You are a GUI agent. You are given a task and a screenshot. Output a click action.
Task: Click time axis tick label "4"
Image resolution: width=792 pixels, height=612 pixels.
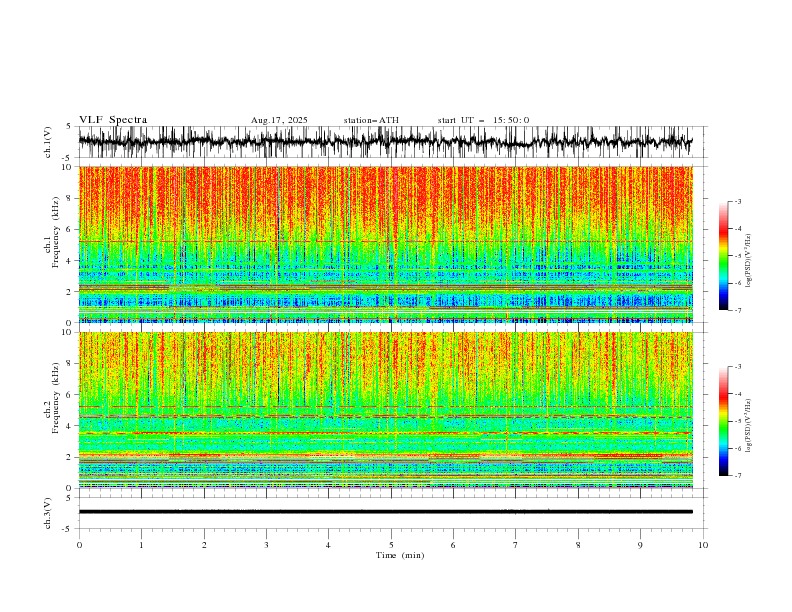328,545
